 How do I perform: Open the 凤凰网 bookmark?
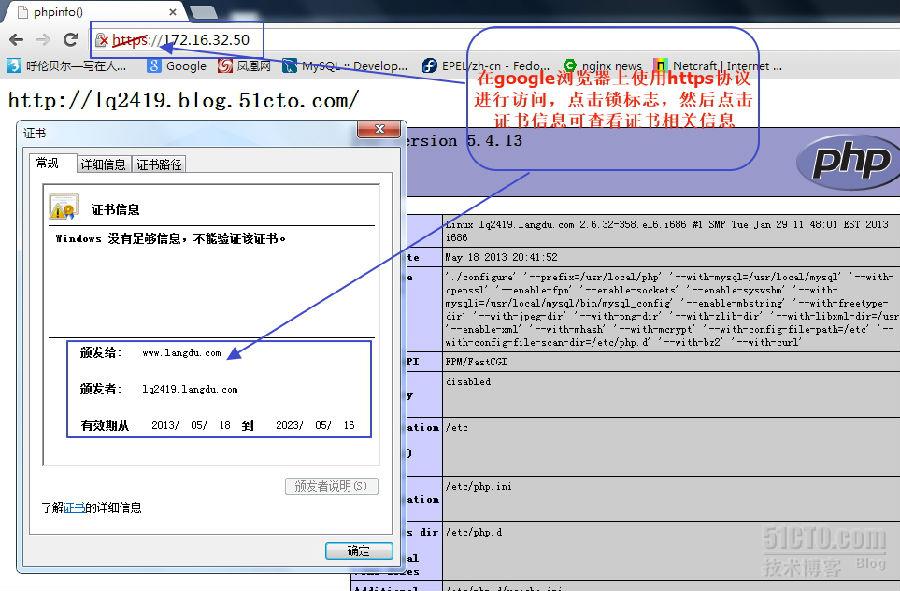point(244,66)
